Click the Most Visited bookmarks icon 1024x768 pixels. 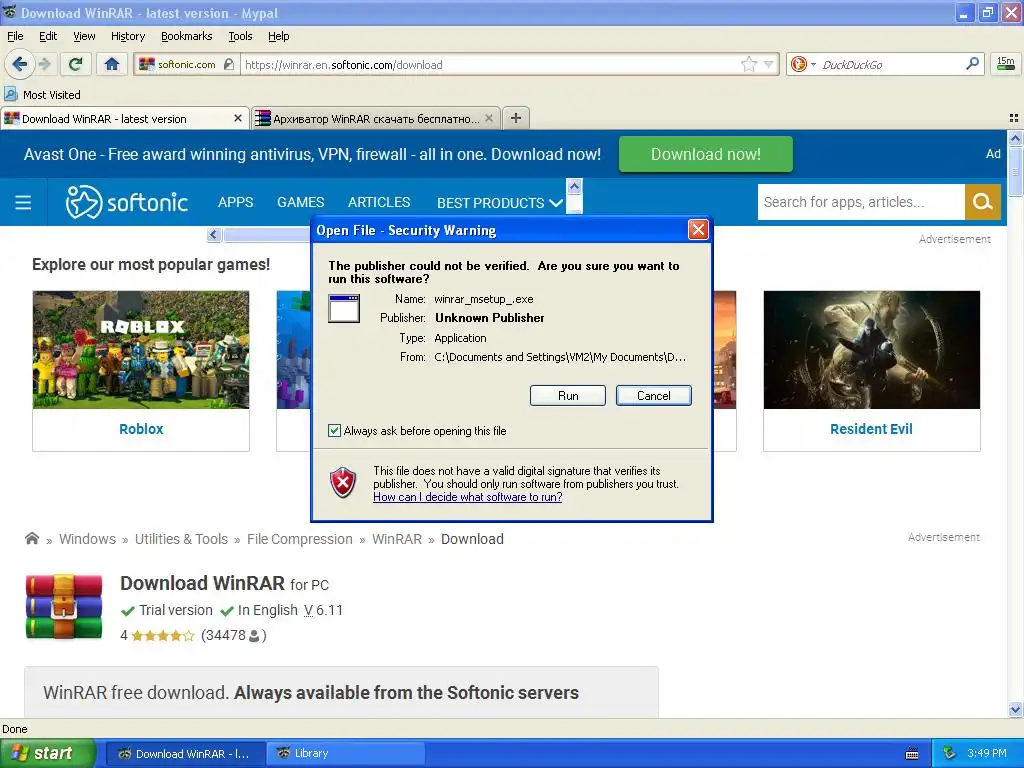[x=11, y=95]
